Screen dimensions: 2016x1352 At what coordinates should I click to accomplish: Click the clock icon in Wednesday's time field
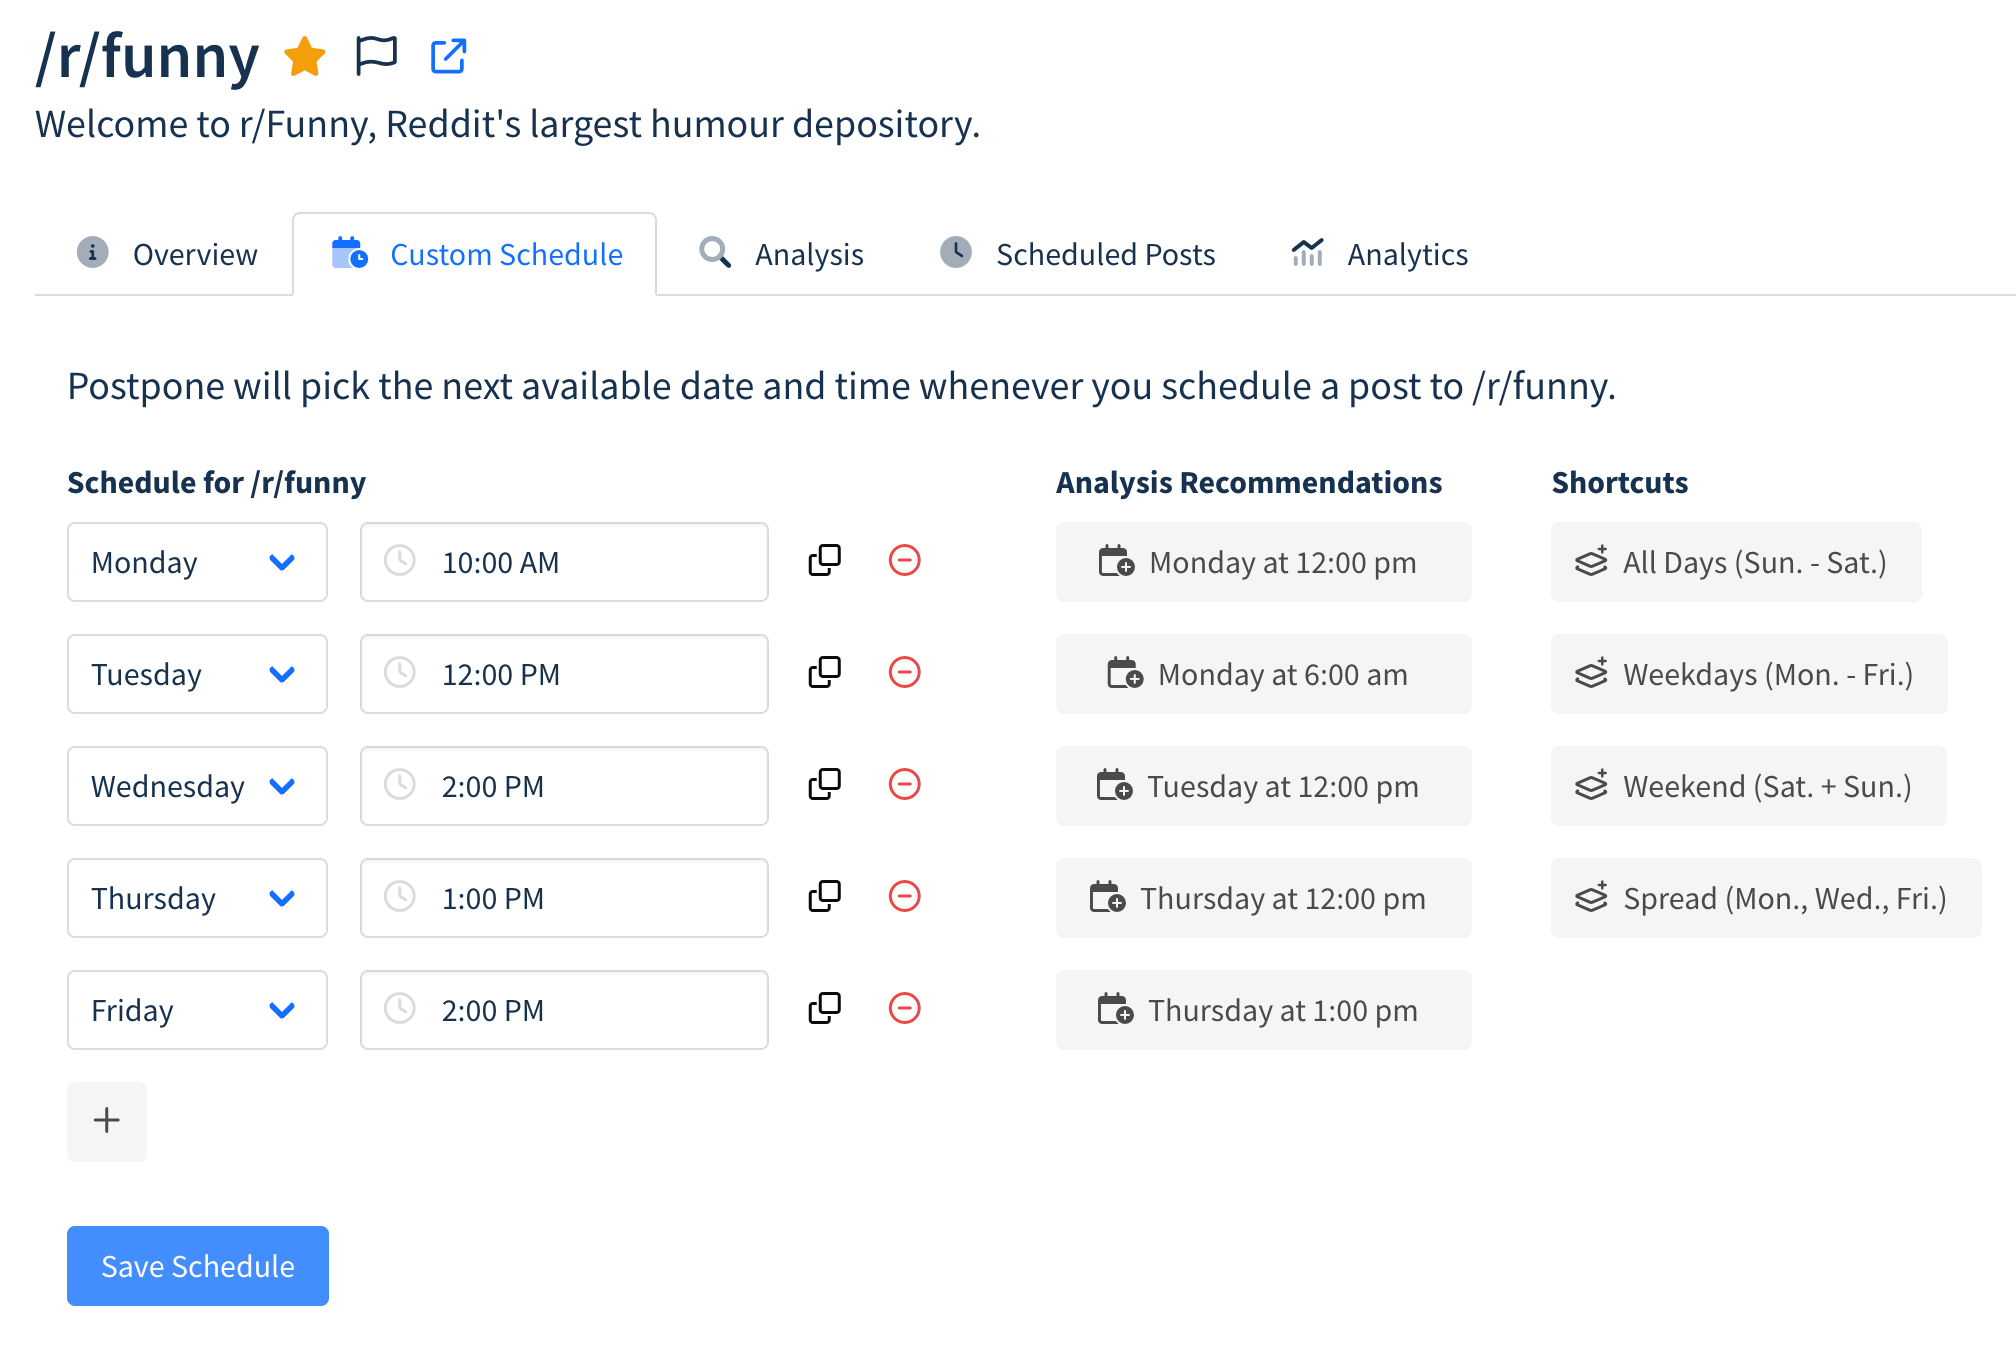tap(401, 786)
